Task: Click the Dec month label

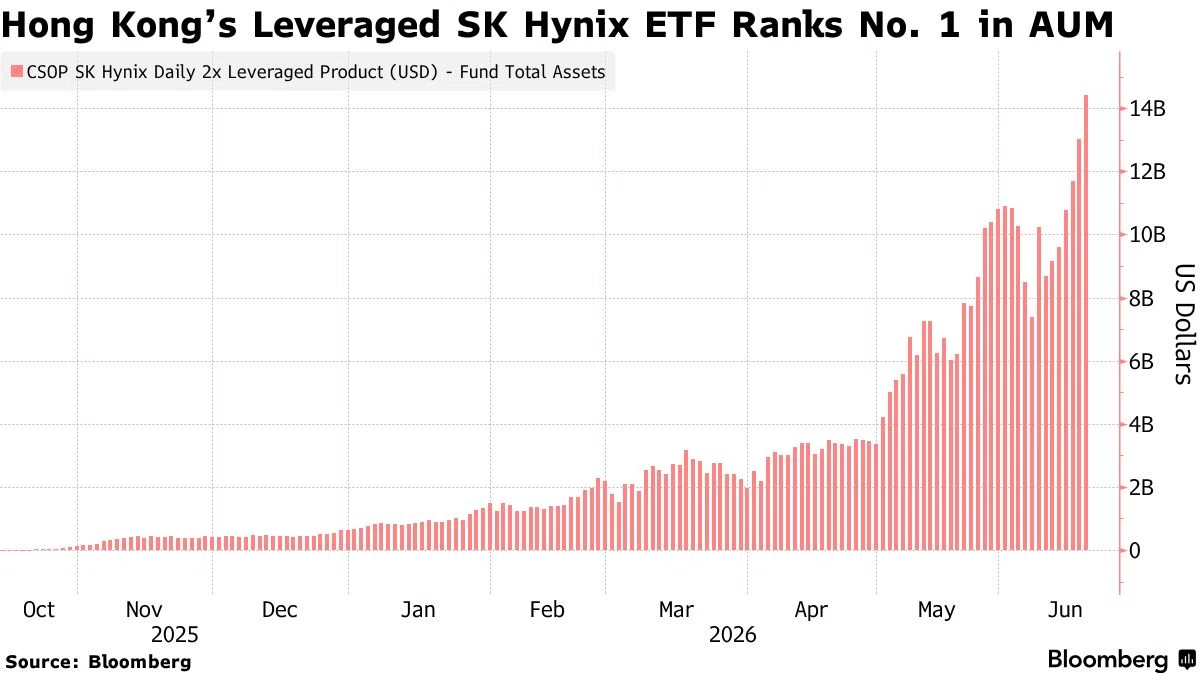Action: coord(279,609)
